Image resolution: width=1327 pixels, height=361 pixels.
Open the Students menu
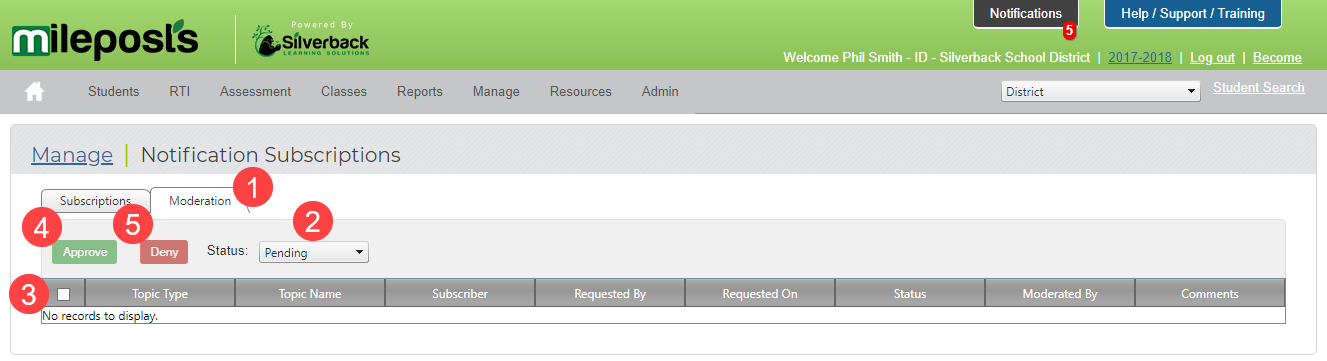point(114,91)
